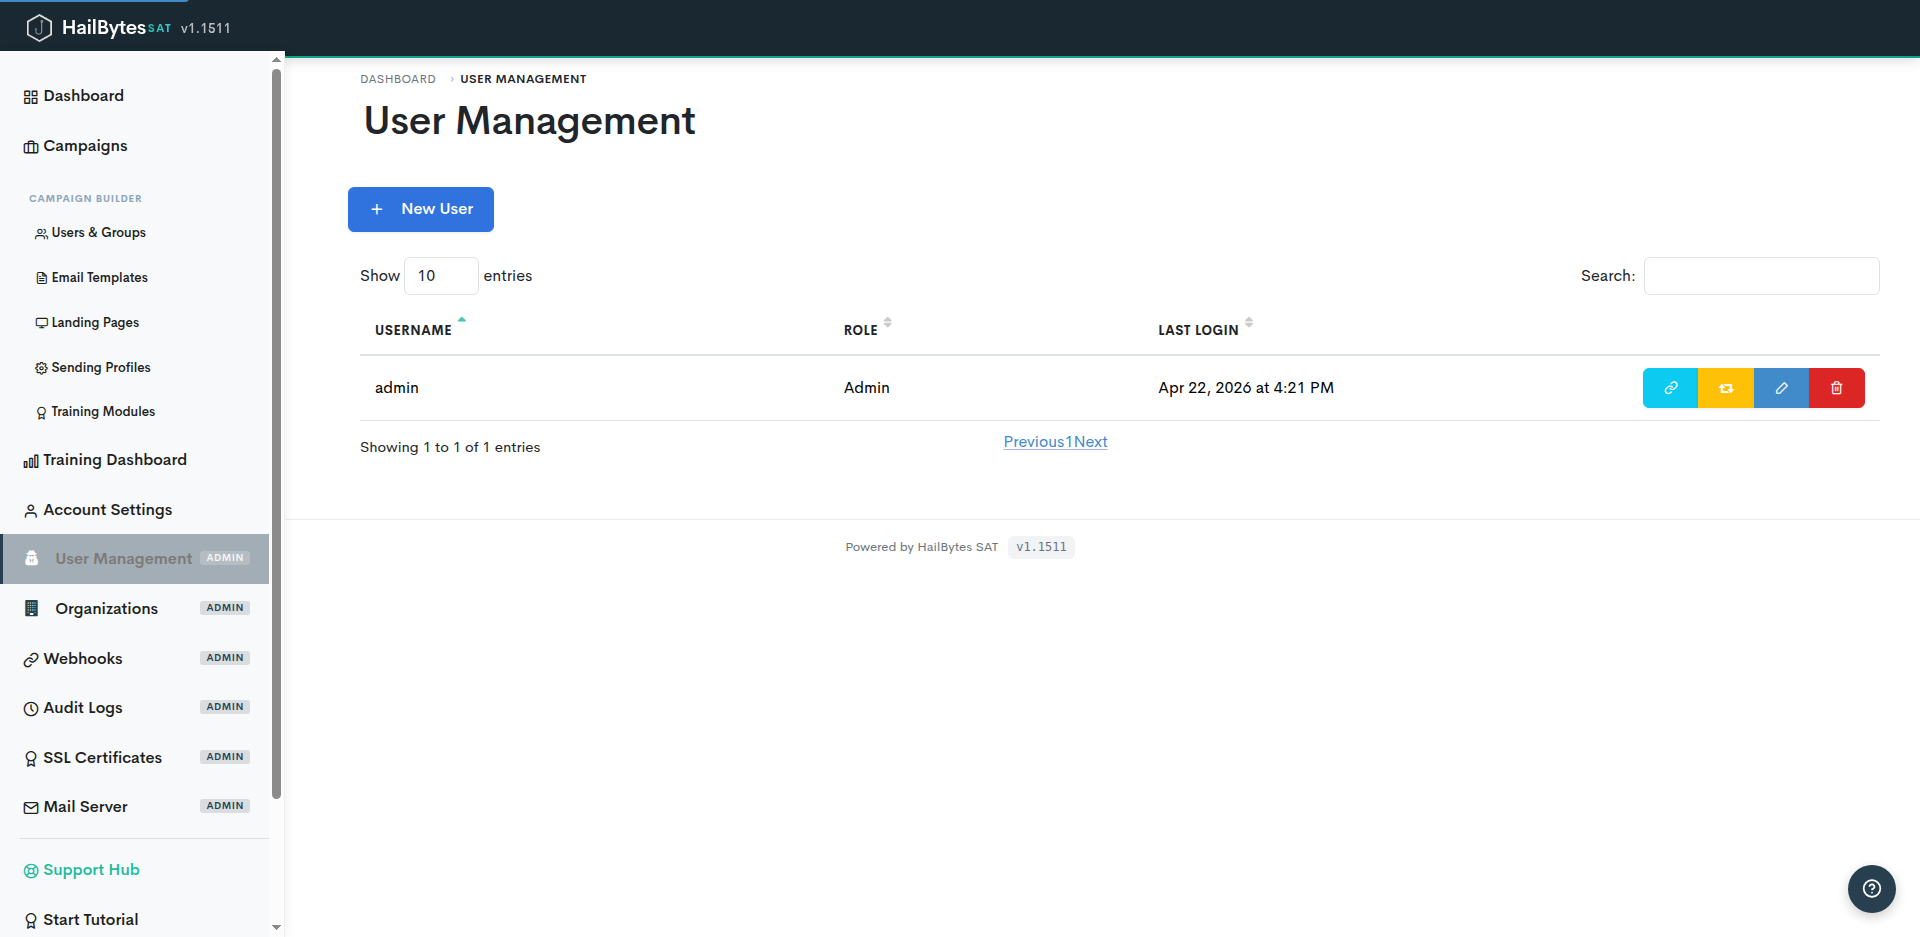Screen dimensions: 1920x937
Task: Click the Previous pagination link
Action: point(1034,442)
